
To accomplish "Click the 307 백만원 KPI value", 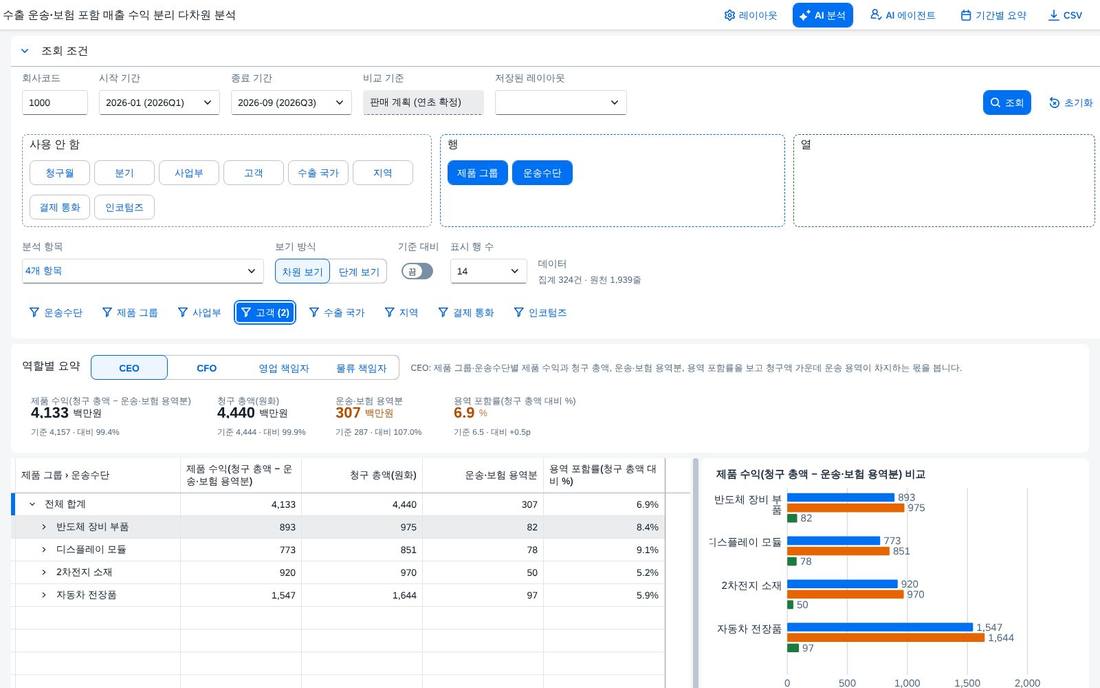I will pos(364,413).
